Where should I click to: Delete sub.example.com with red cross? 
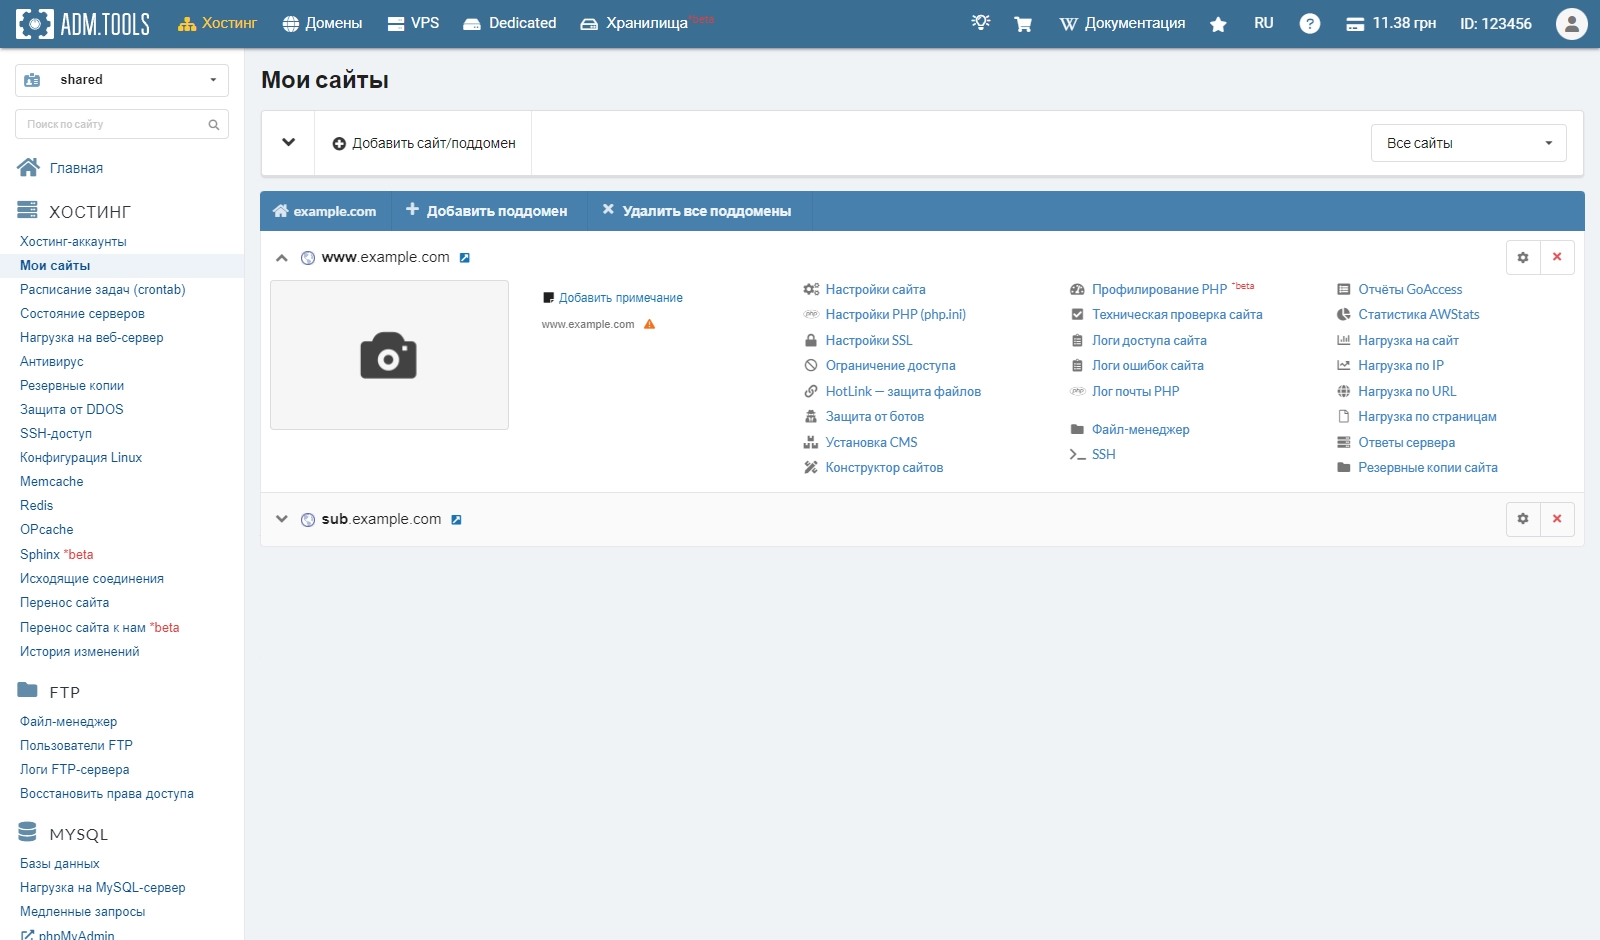click(1557, 519)
